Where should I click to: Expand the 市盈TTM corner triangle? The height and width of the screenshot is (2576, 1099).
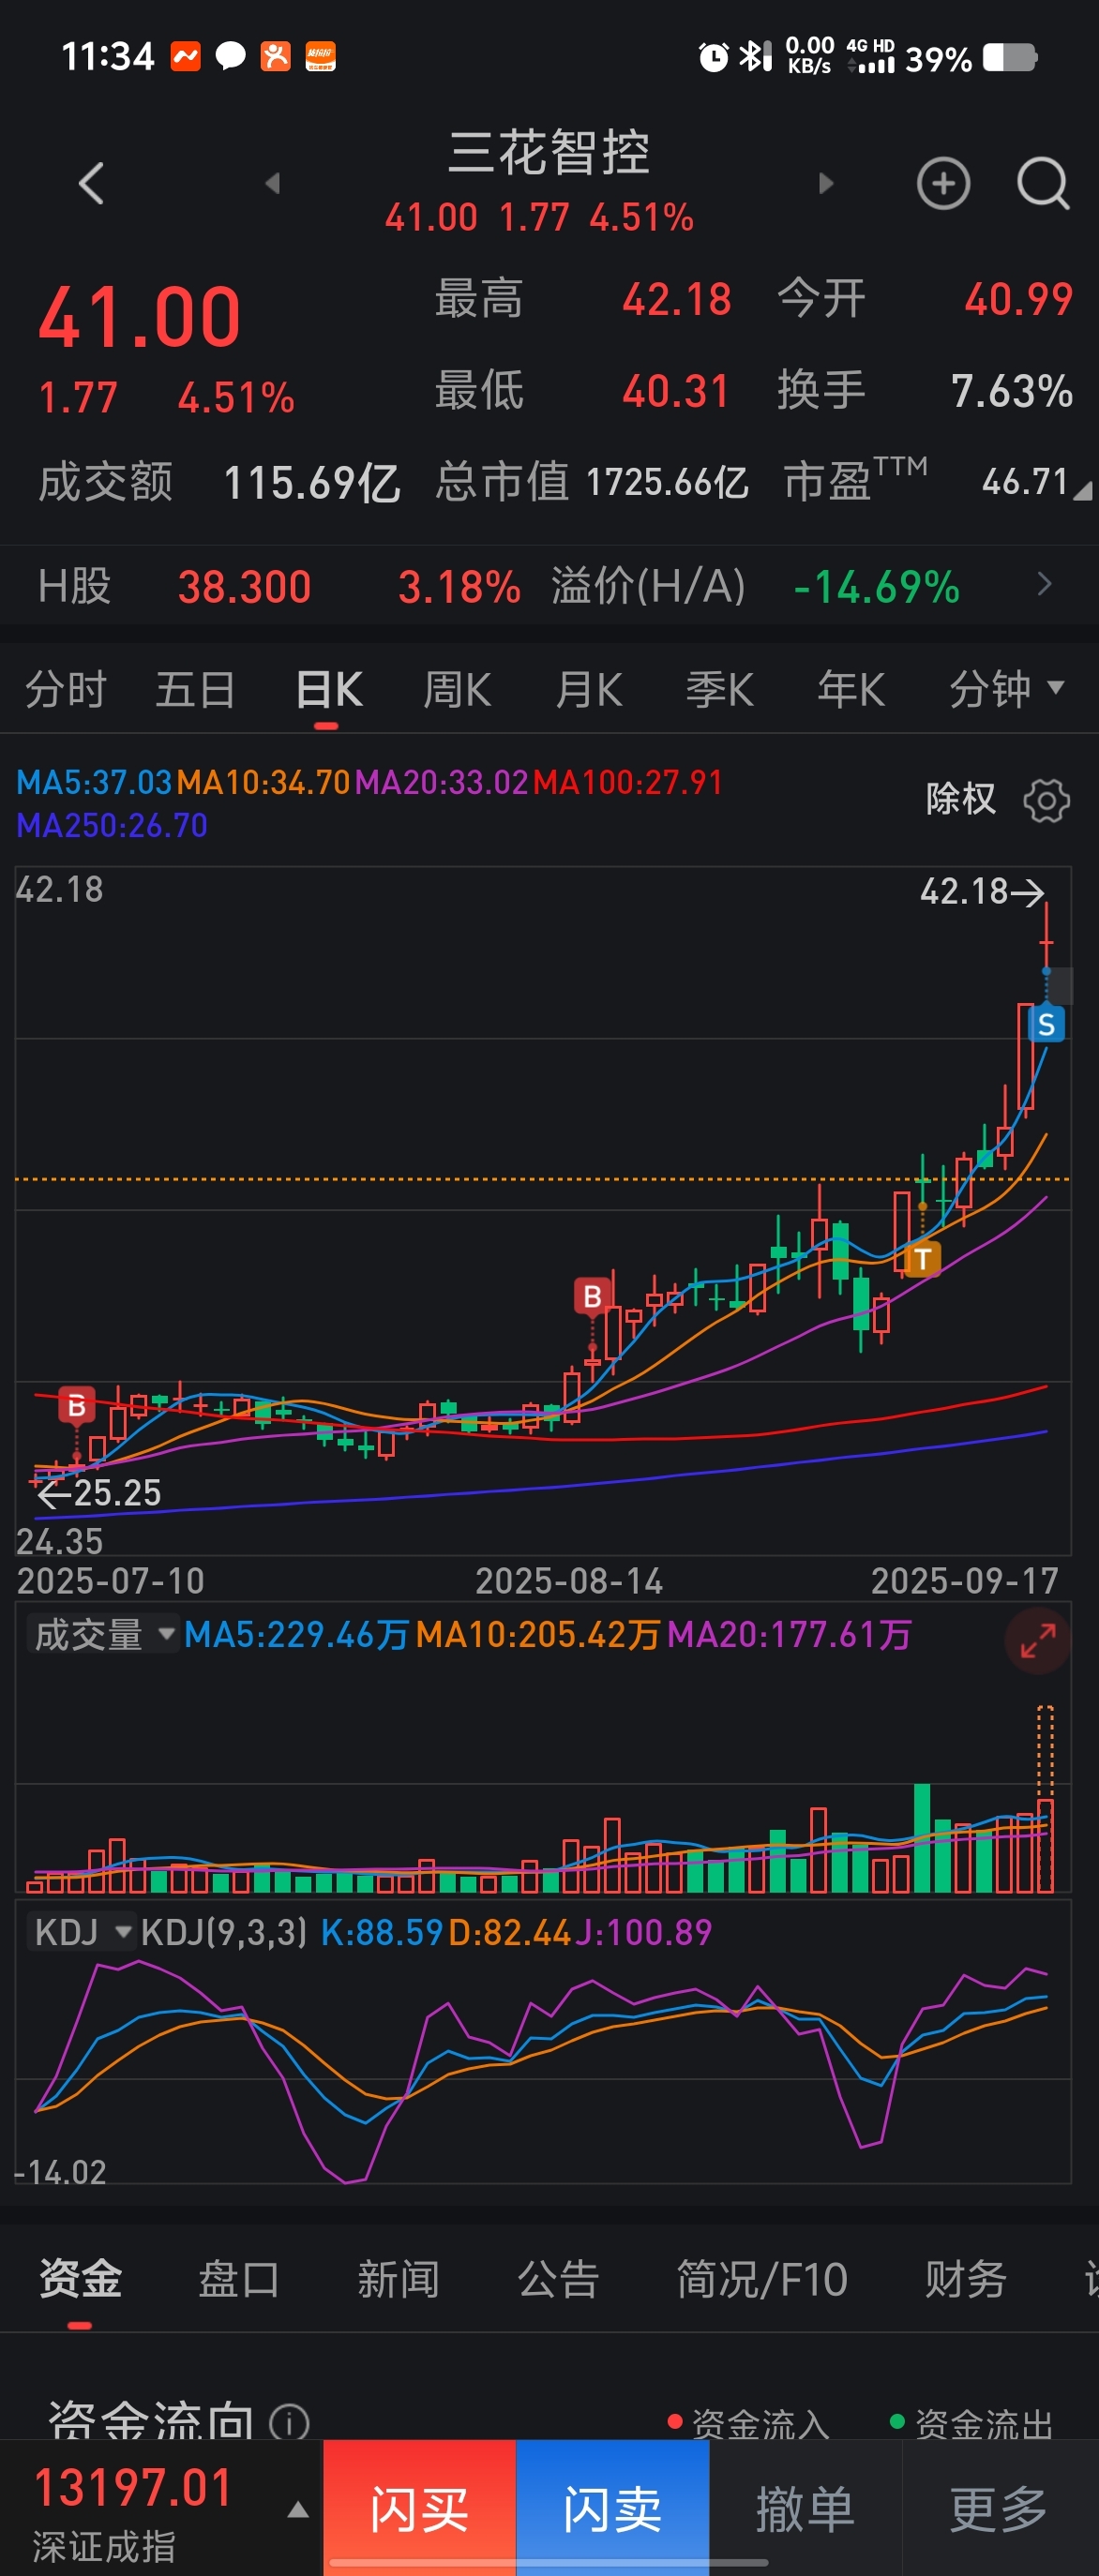pyautogui.click(x=1082, y=489)
